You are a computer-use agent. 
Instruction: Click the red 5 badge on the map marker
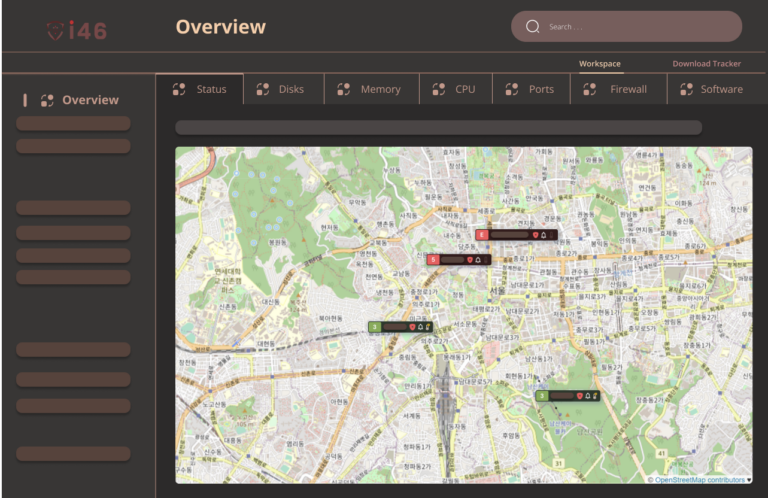coord(433,260)
